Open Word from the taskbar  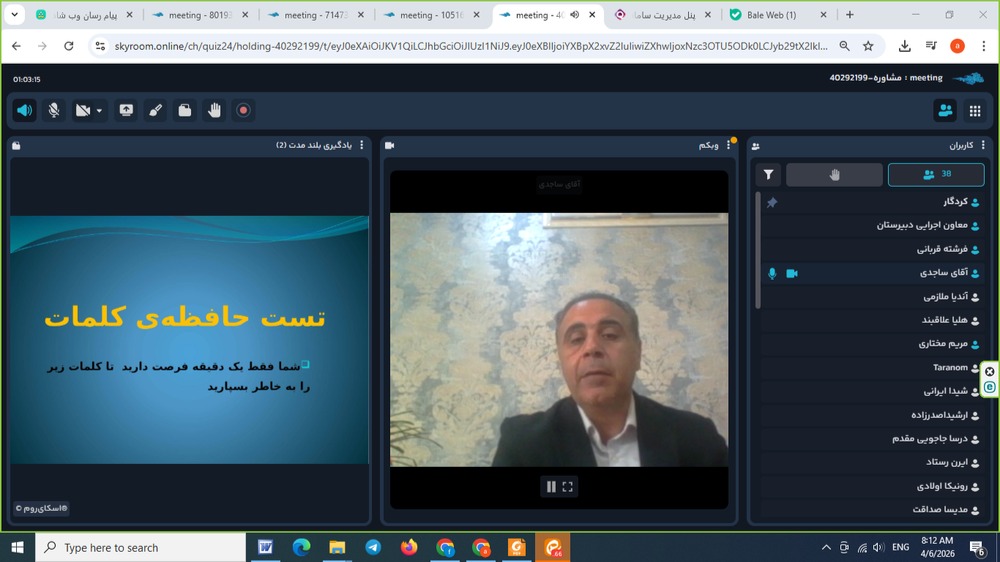266,547
